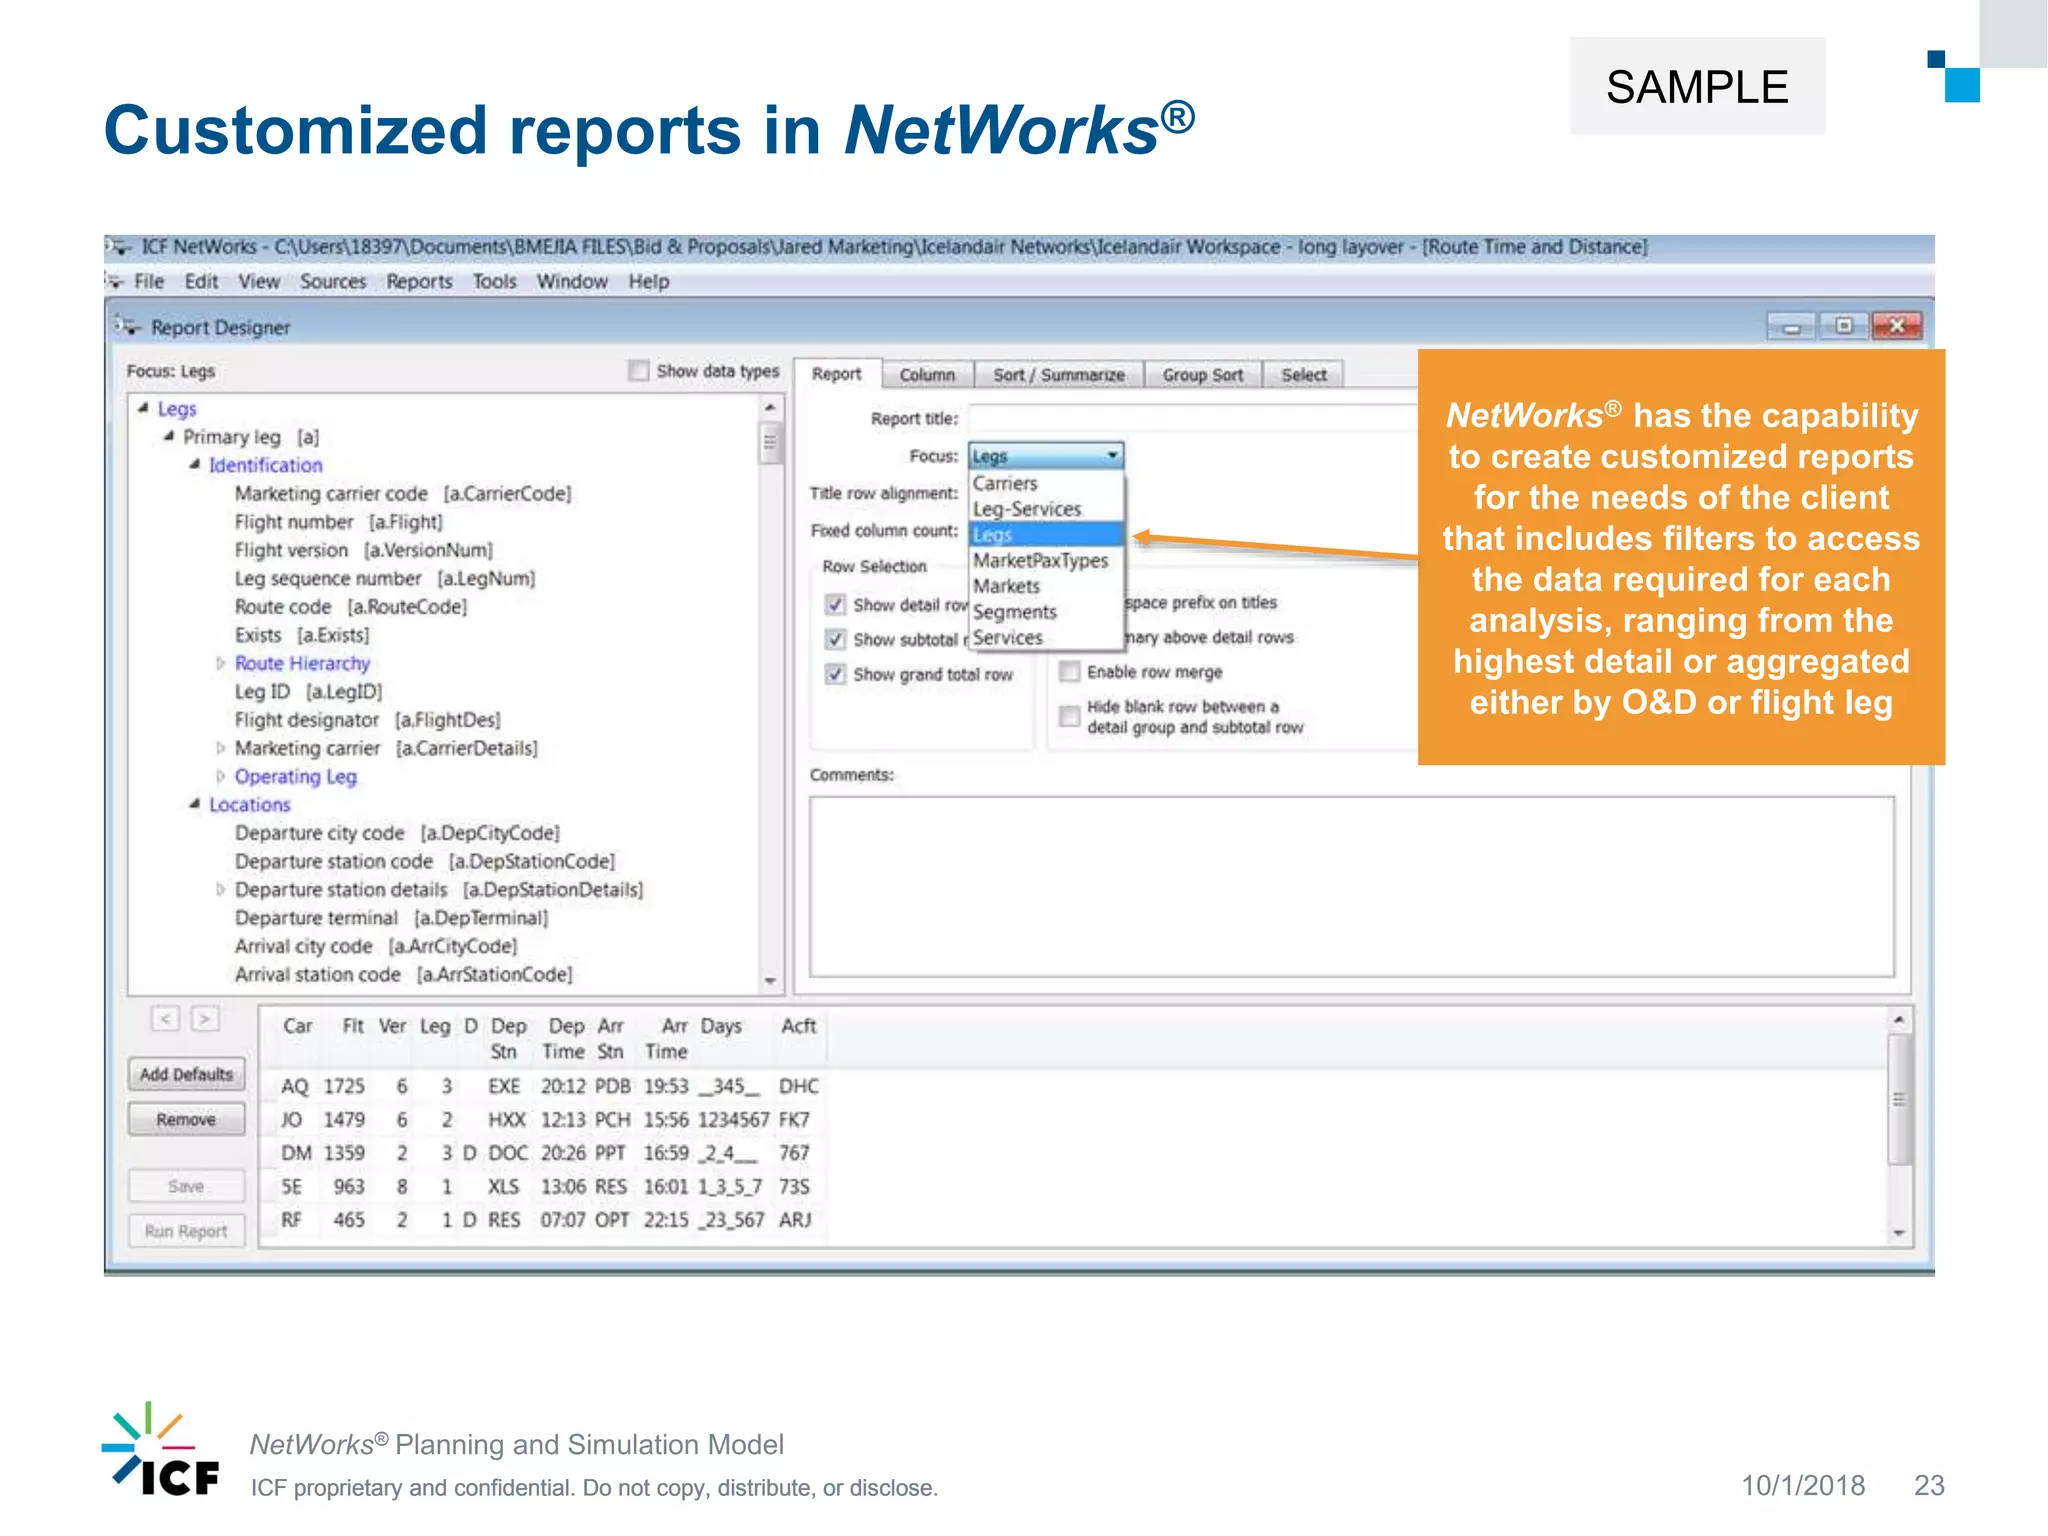Open the Help menu
The image size is (2048, 1536).
[x=648, y=281]
